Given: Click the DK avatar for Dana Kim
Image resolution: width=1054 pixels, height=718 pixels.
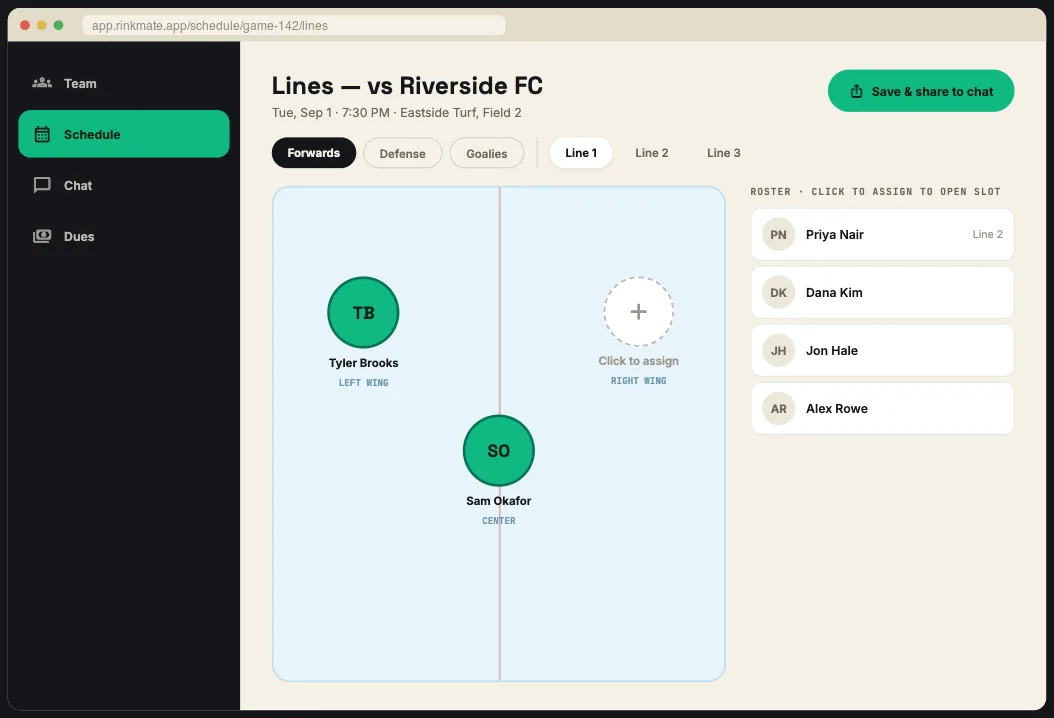Looking at the screenshot, I should click(778, 292).
